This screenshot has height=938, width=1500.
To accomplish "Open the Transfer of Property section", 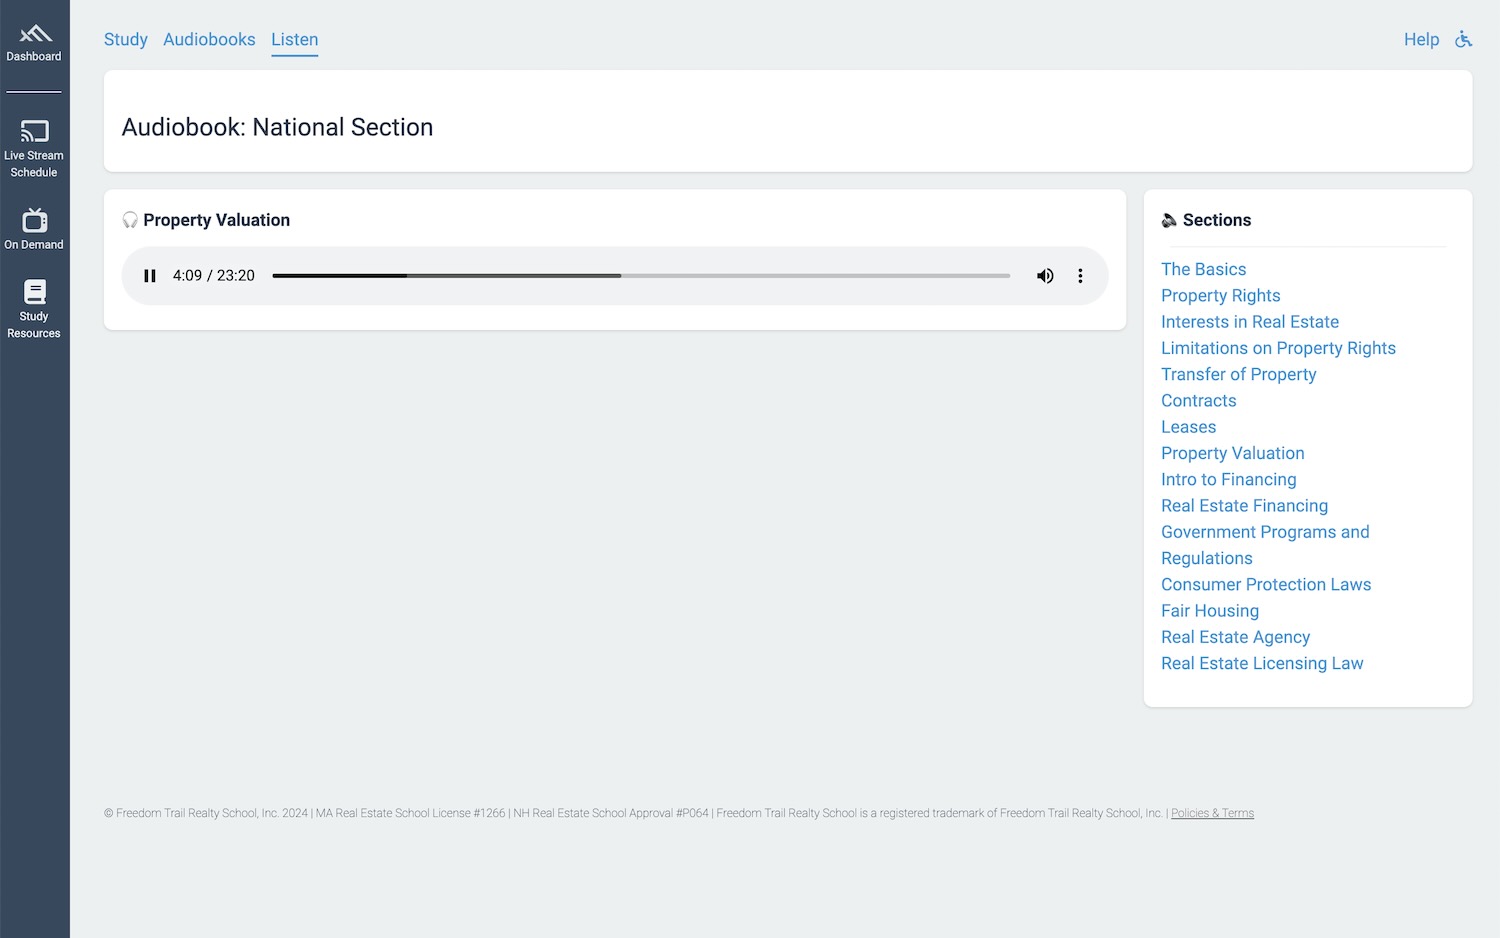I will [1238, 374].
